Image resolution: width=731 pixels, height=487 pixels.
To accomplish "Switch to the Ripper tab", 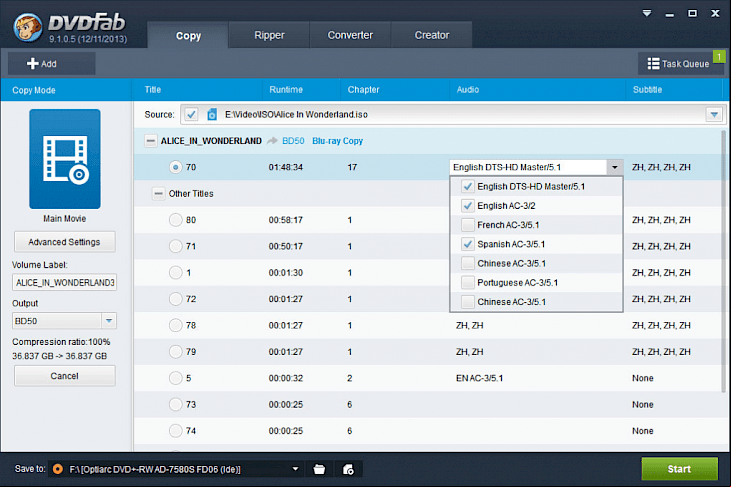I will click(269, 35).
